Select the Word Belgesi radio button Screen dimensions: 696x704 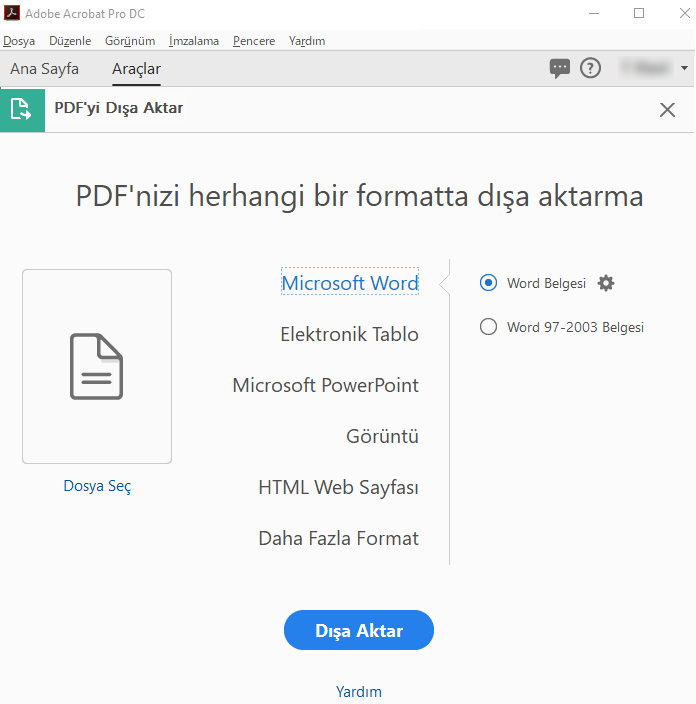click(x=489, y=283)
